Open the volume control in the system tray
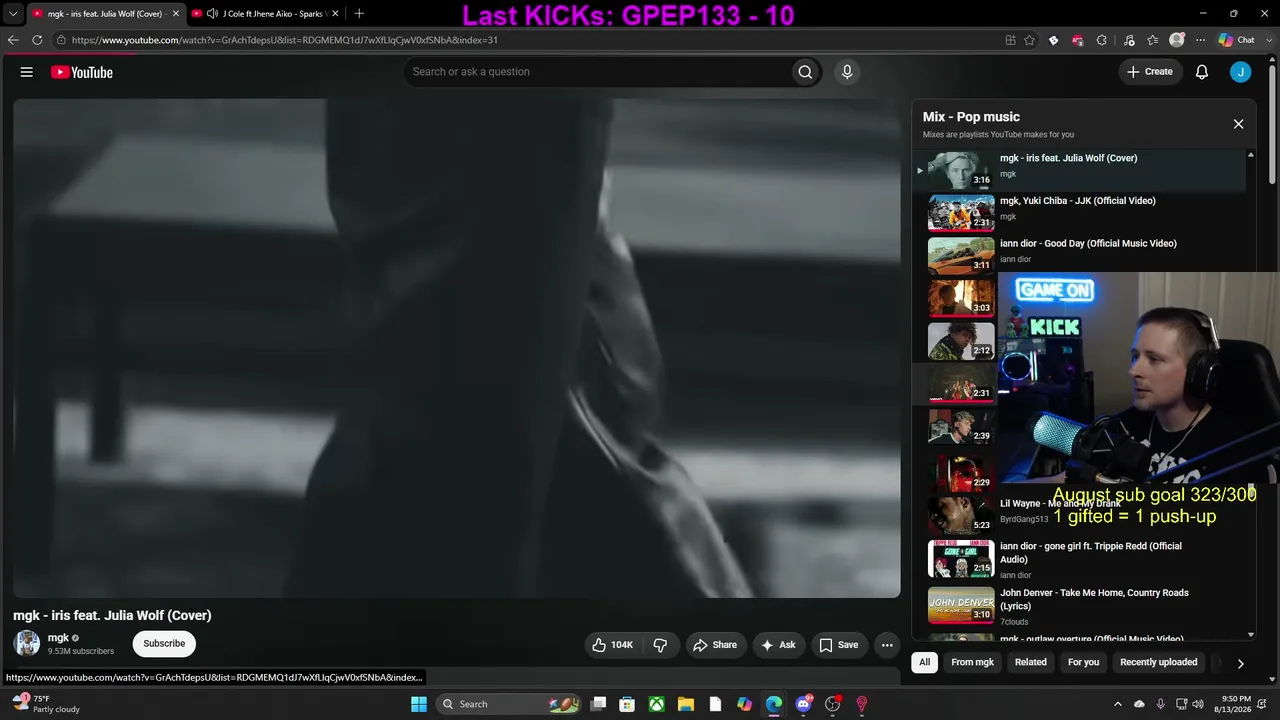1280x720 pixels. coord(1198,704)
